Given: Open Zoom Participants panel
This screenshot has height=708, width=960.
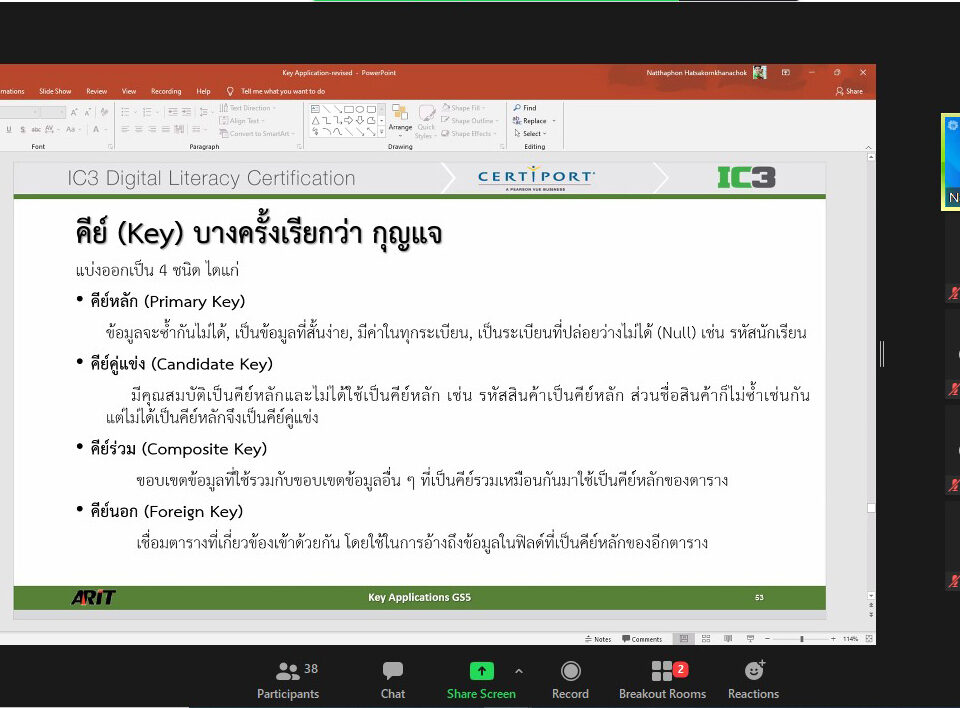Looking at the screenshot, I should coord(288,681).
